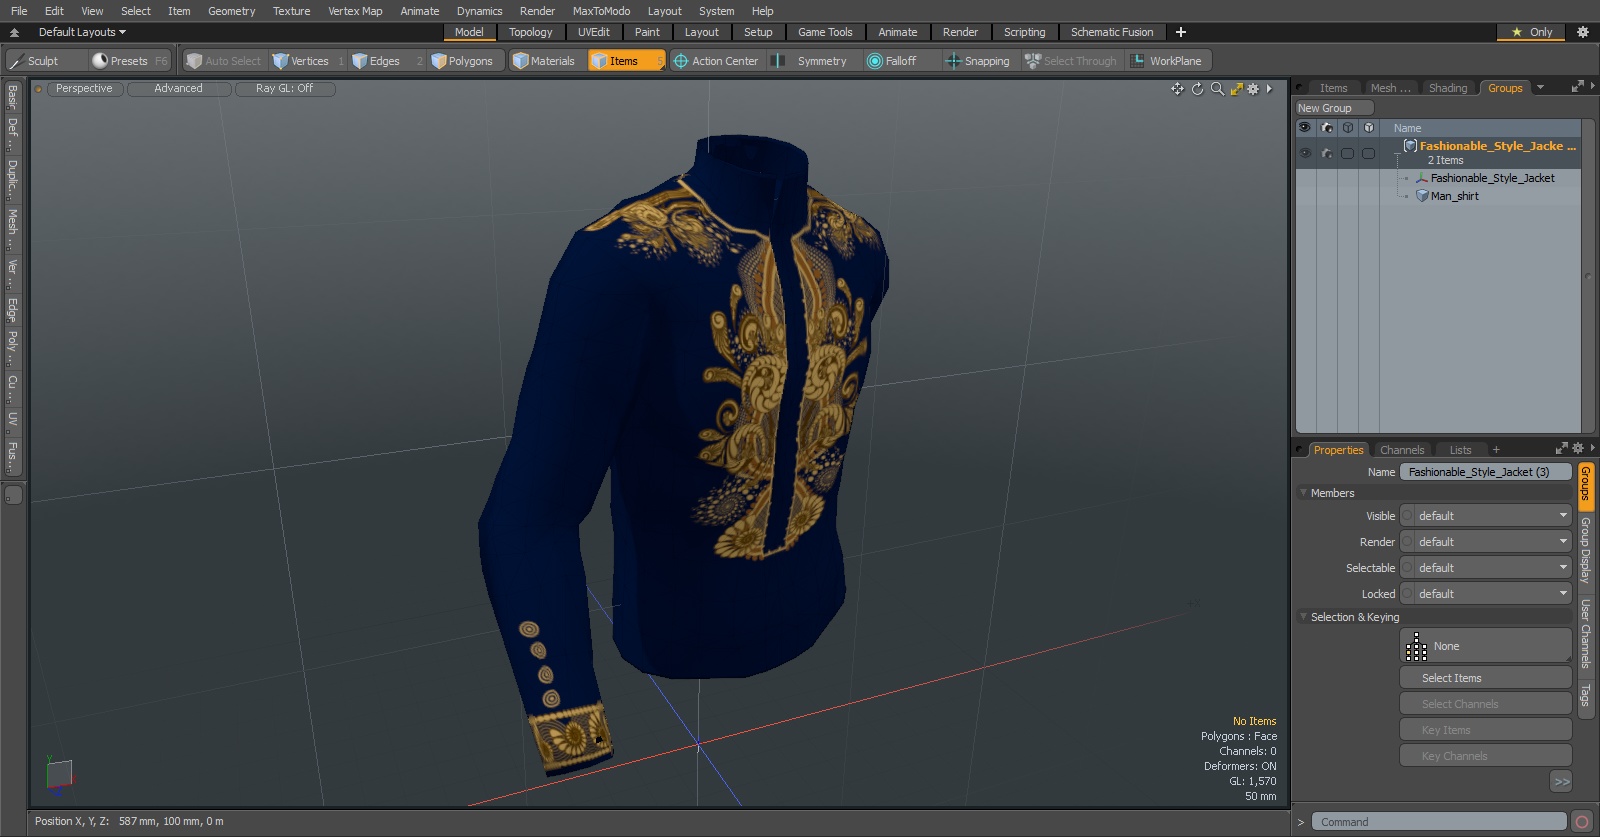The width and height of the screenshot is (1600, 837).
Task: Toggle Snapping on or off
Action: [x=977, y=61]
